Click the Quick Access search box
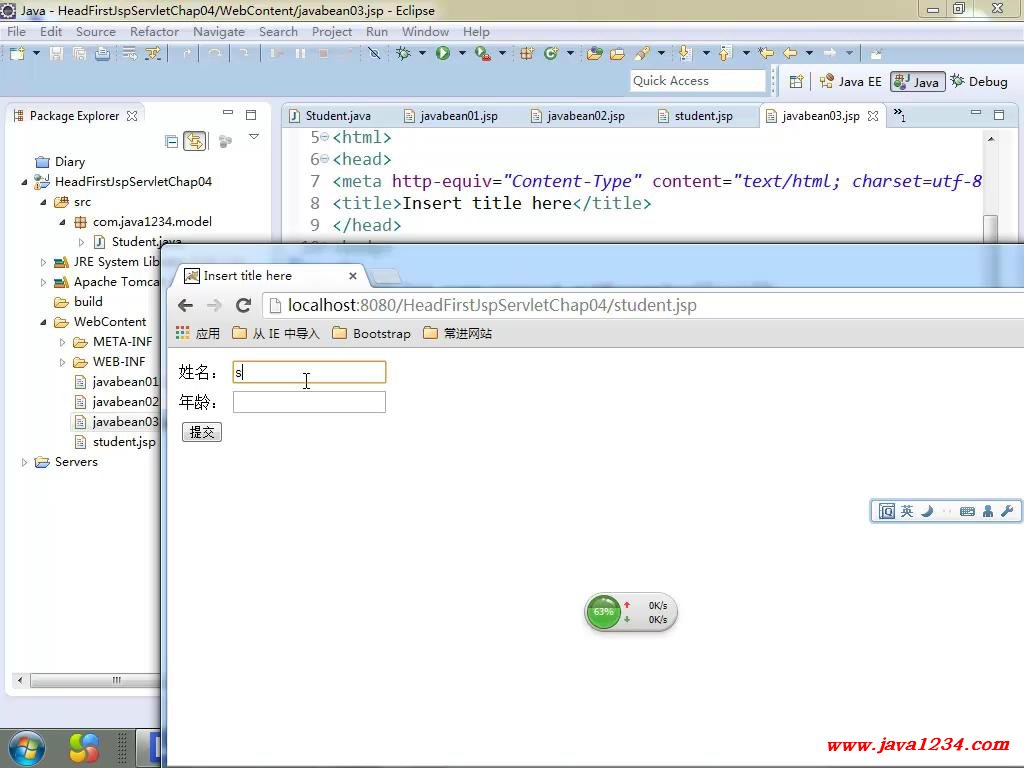The height and width of the screenshot is (768, 1024). (698, 81)
